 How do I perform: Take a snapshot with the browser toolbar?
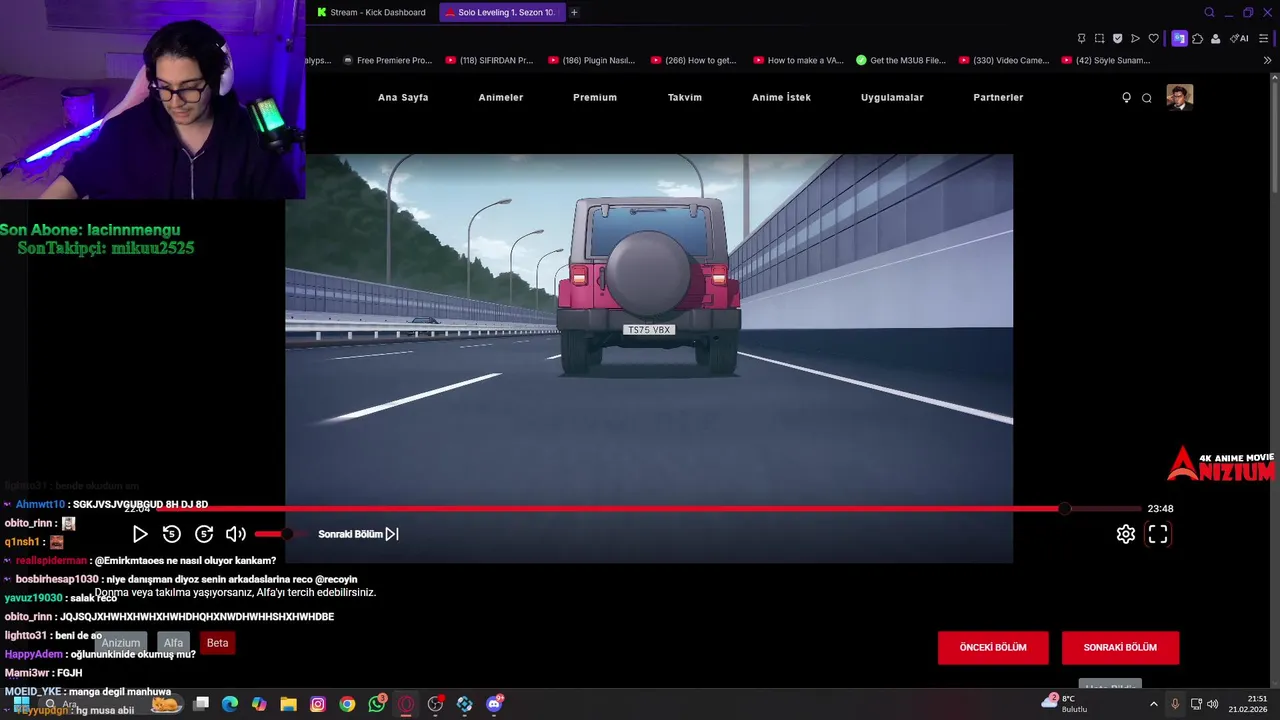tap(1099, 38)
